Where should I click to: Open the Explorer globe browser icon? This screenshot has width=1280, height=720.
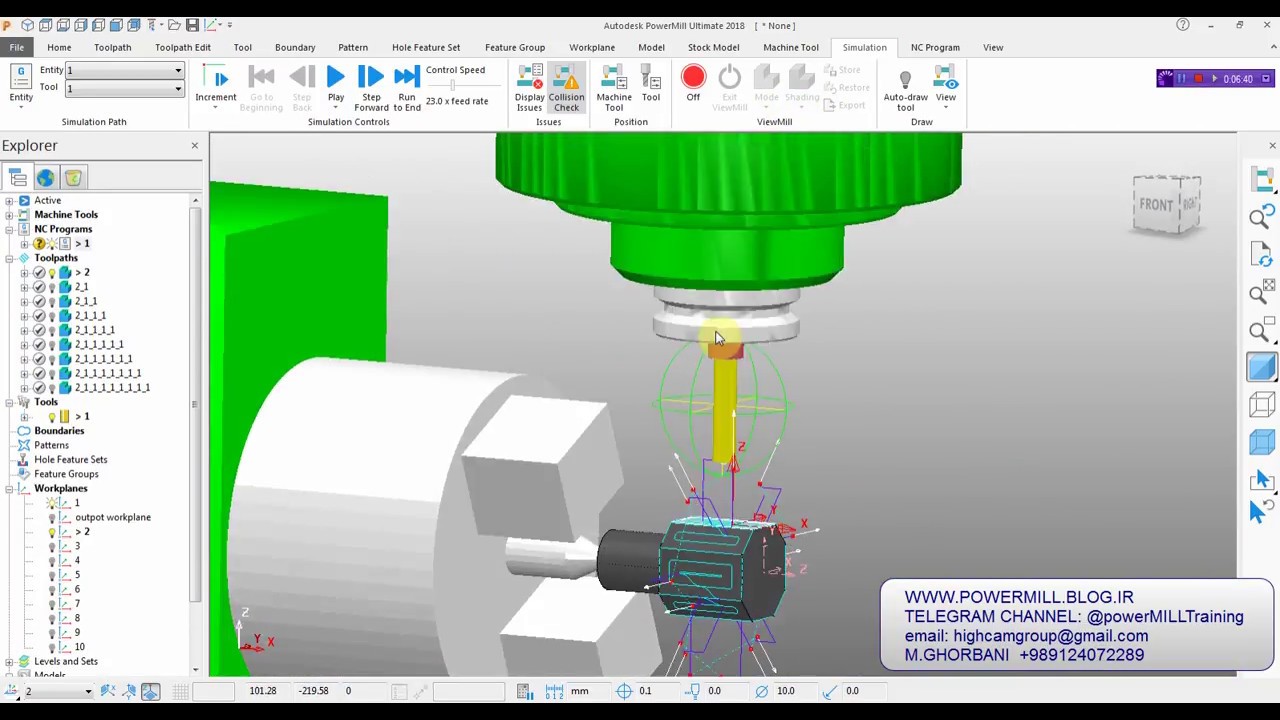tap(45, 178)
